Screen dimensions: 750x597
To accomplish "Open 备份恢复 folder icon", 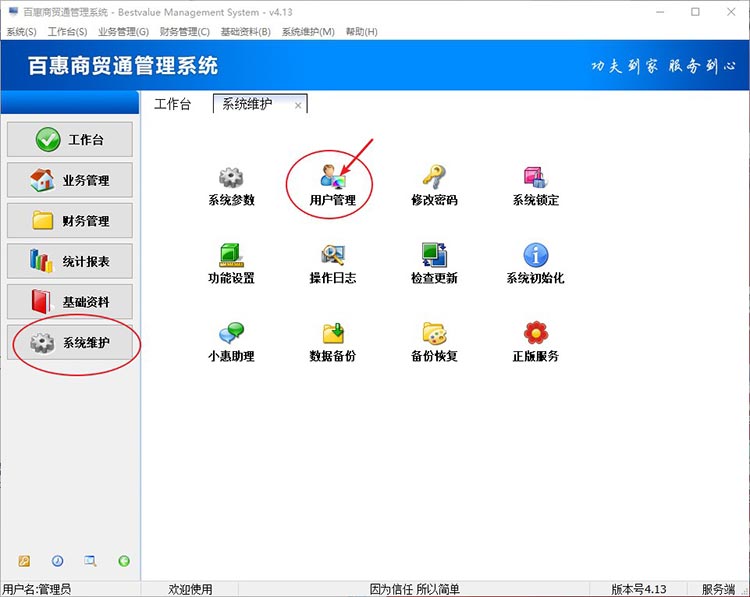I will tap(434, 333).
